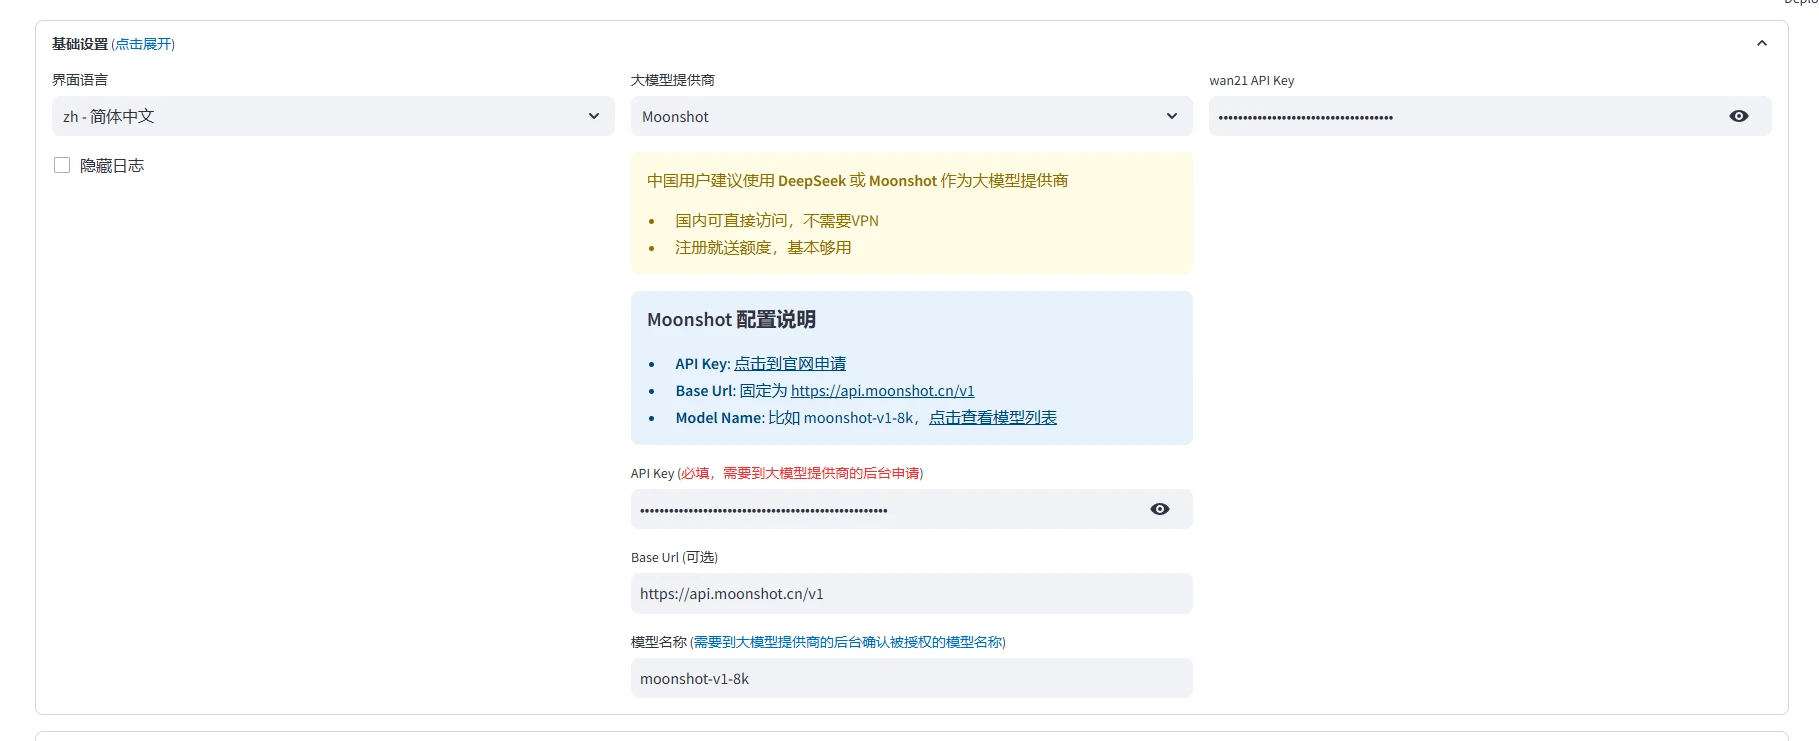Open the 界面语言 dropdown showing zh - 简体中文
The width and height of the screenshot is (1819, 741).
[x=333, y=116]
